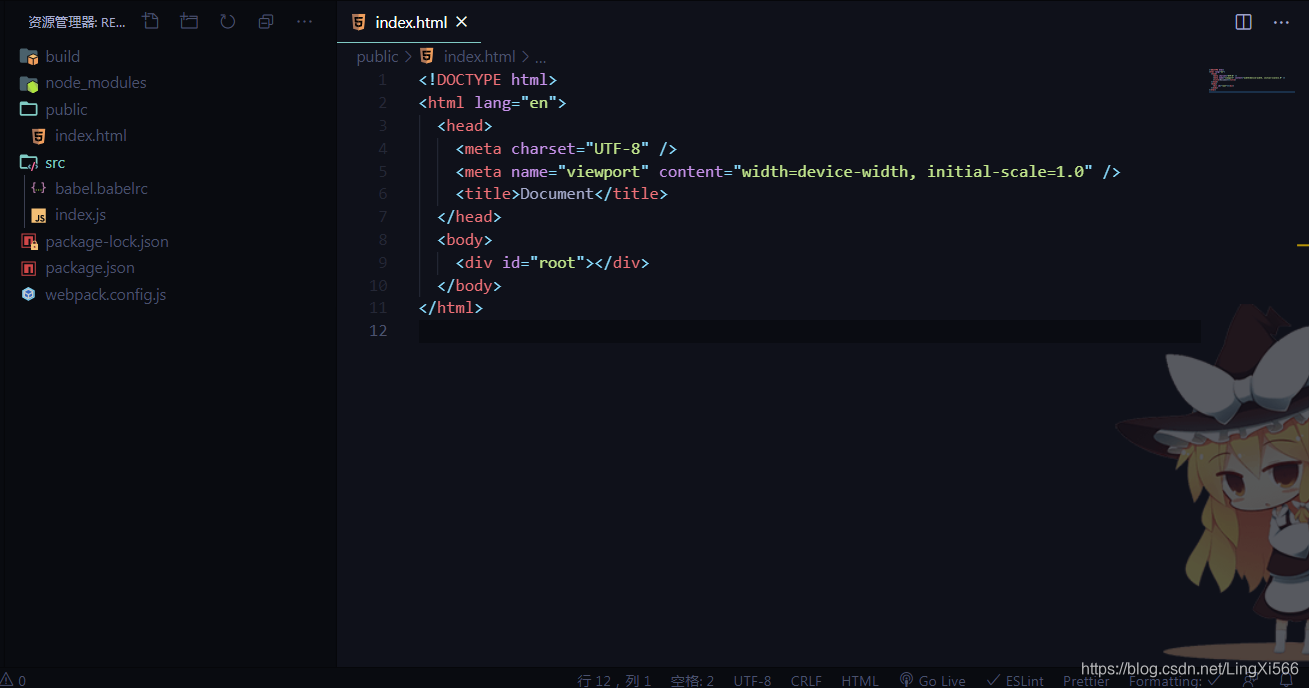
Task: Click Prettier status bar item
Action: click(x=1086, y=680)
